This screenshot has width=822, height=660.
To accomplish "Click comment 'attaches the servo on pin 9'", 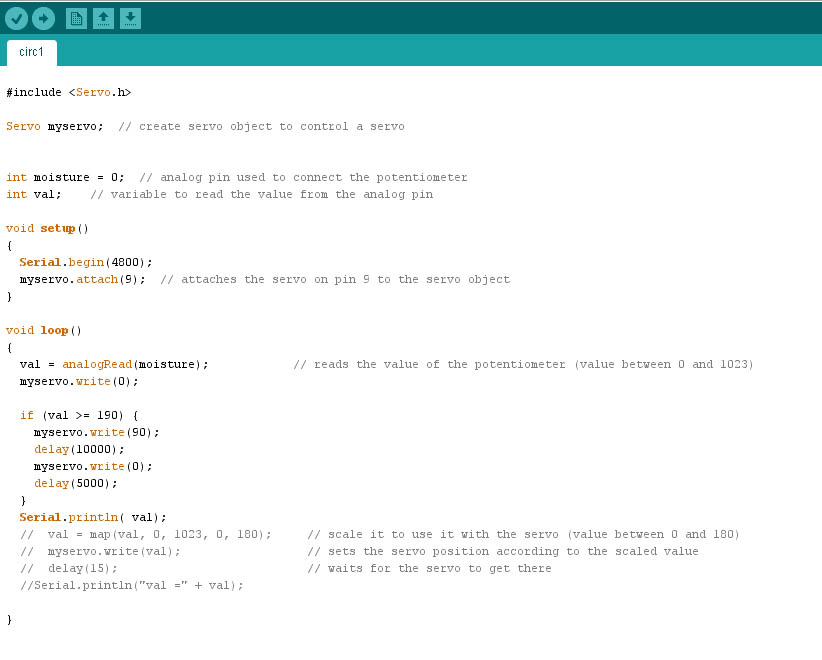I will pyautogui.click(x=275, y=279).
